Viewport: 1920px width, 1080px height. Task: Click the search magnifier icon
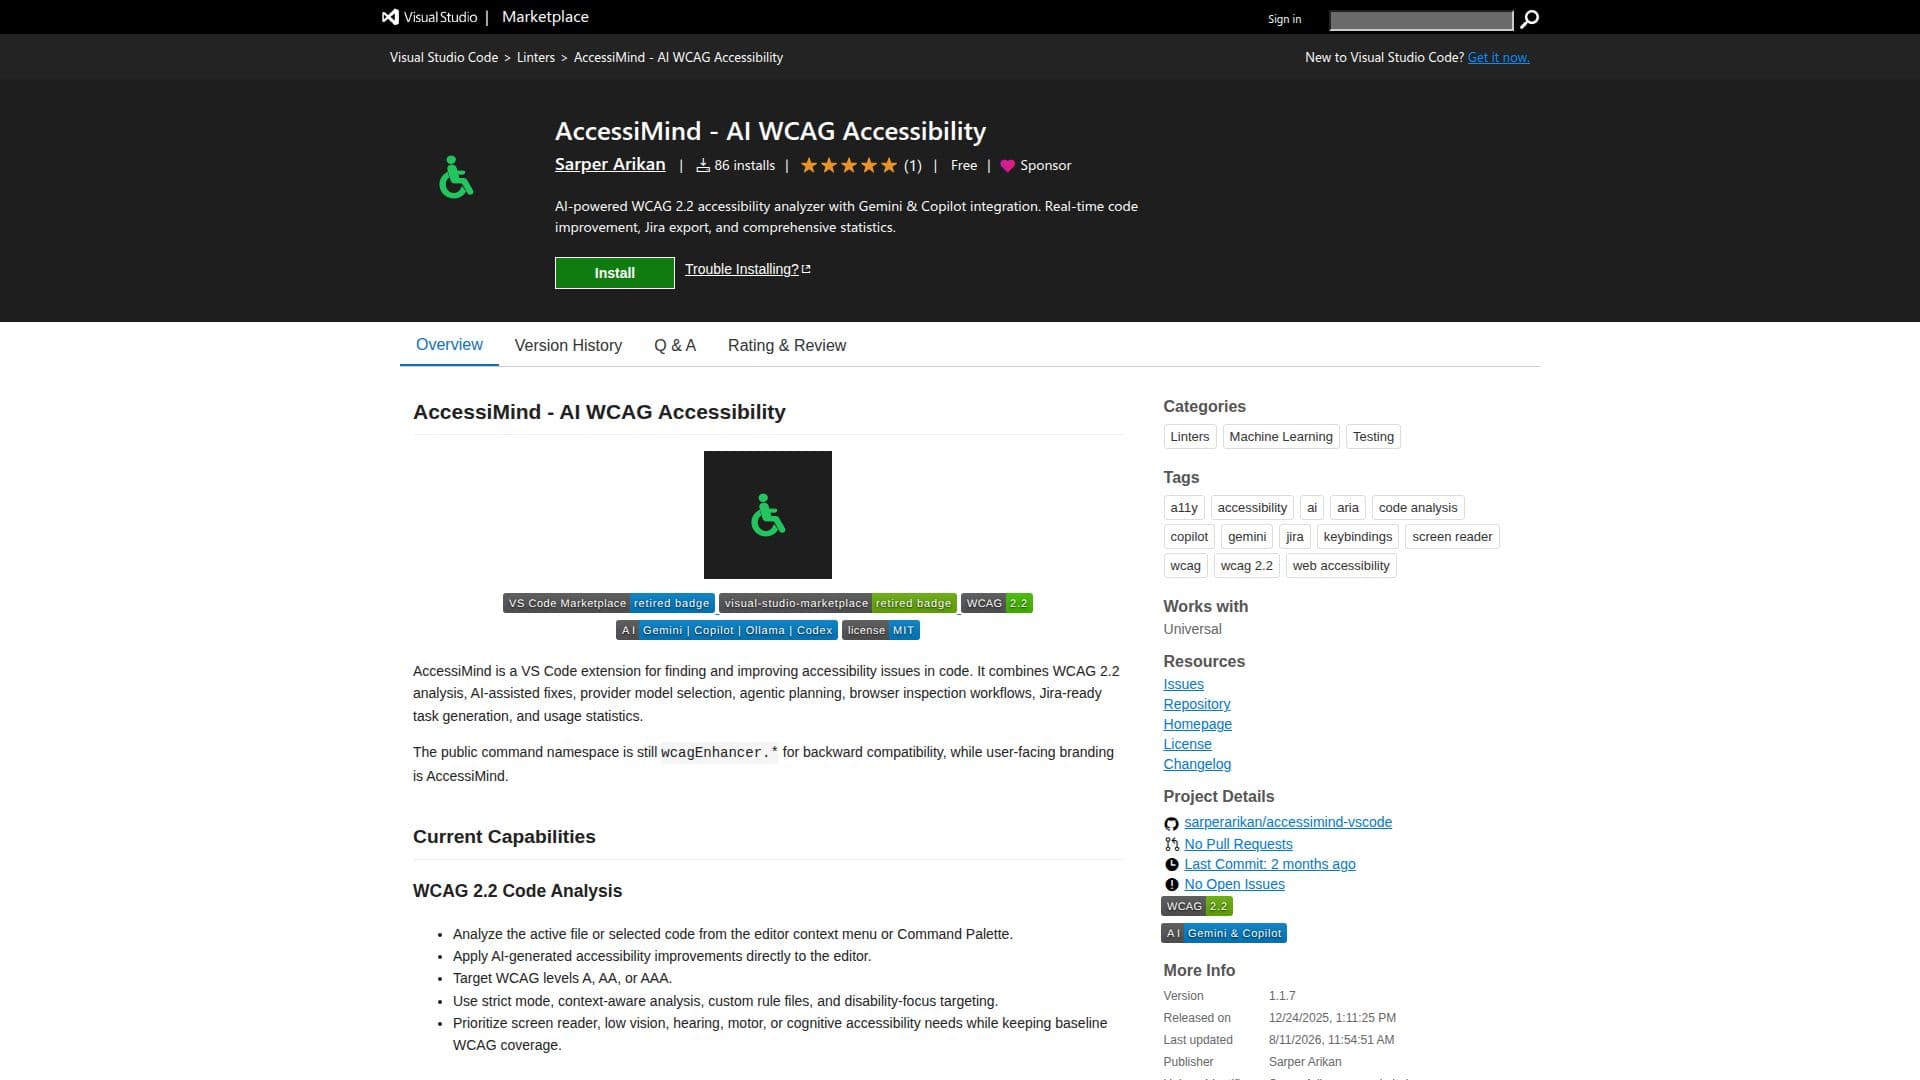pos(1529,19)
